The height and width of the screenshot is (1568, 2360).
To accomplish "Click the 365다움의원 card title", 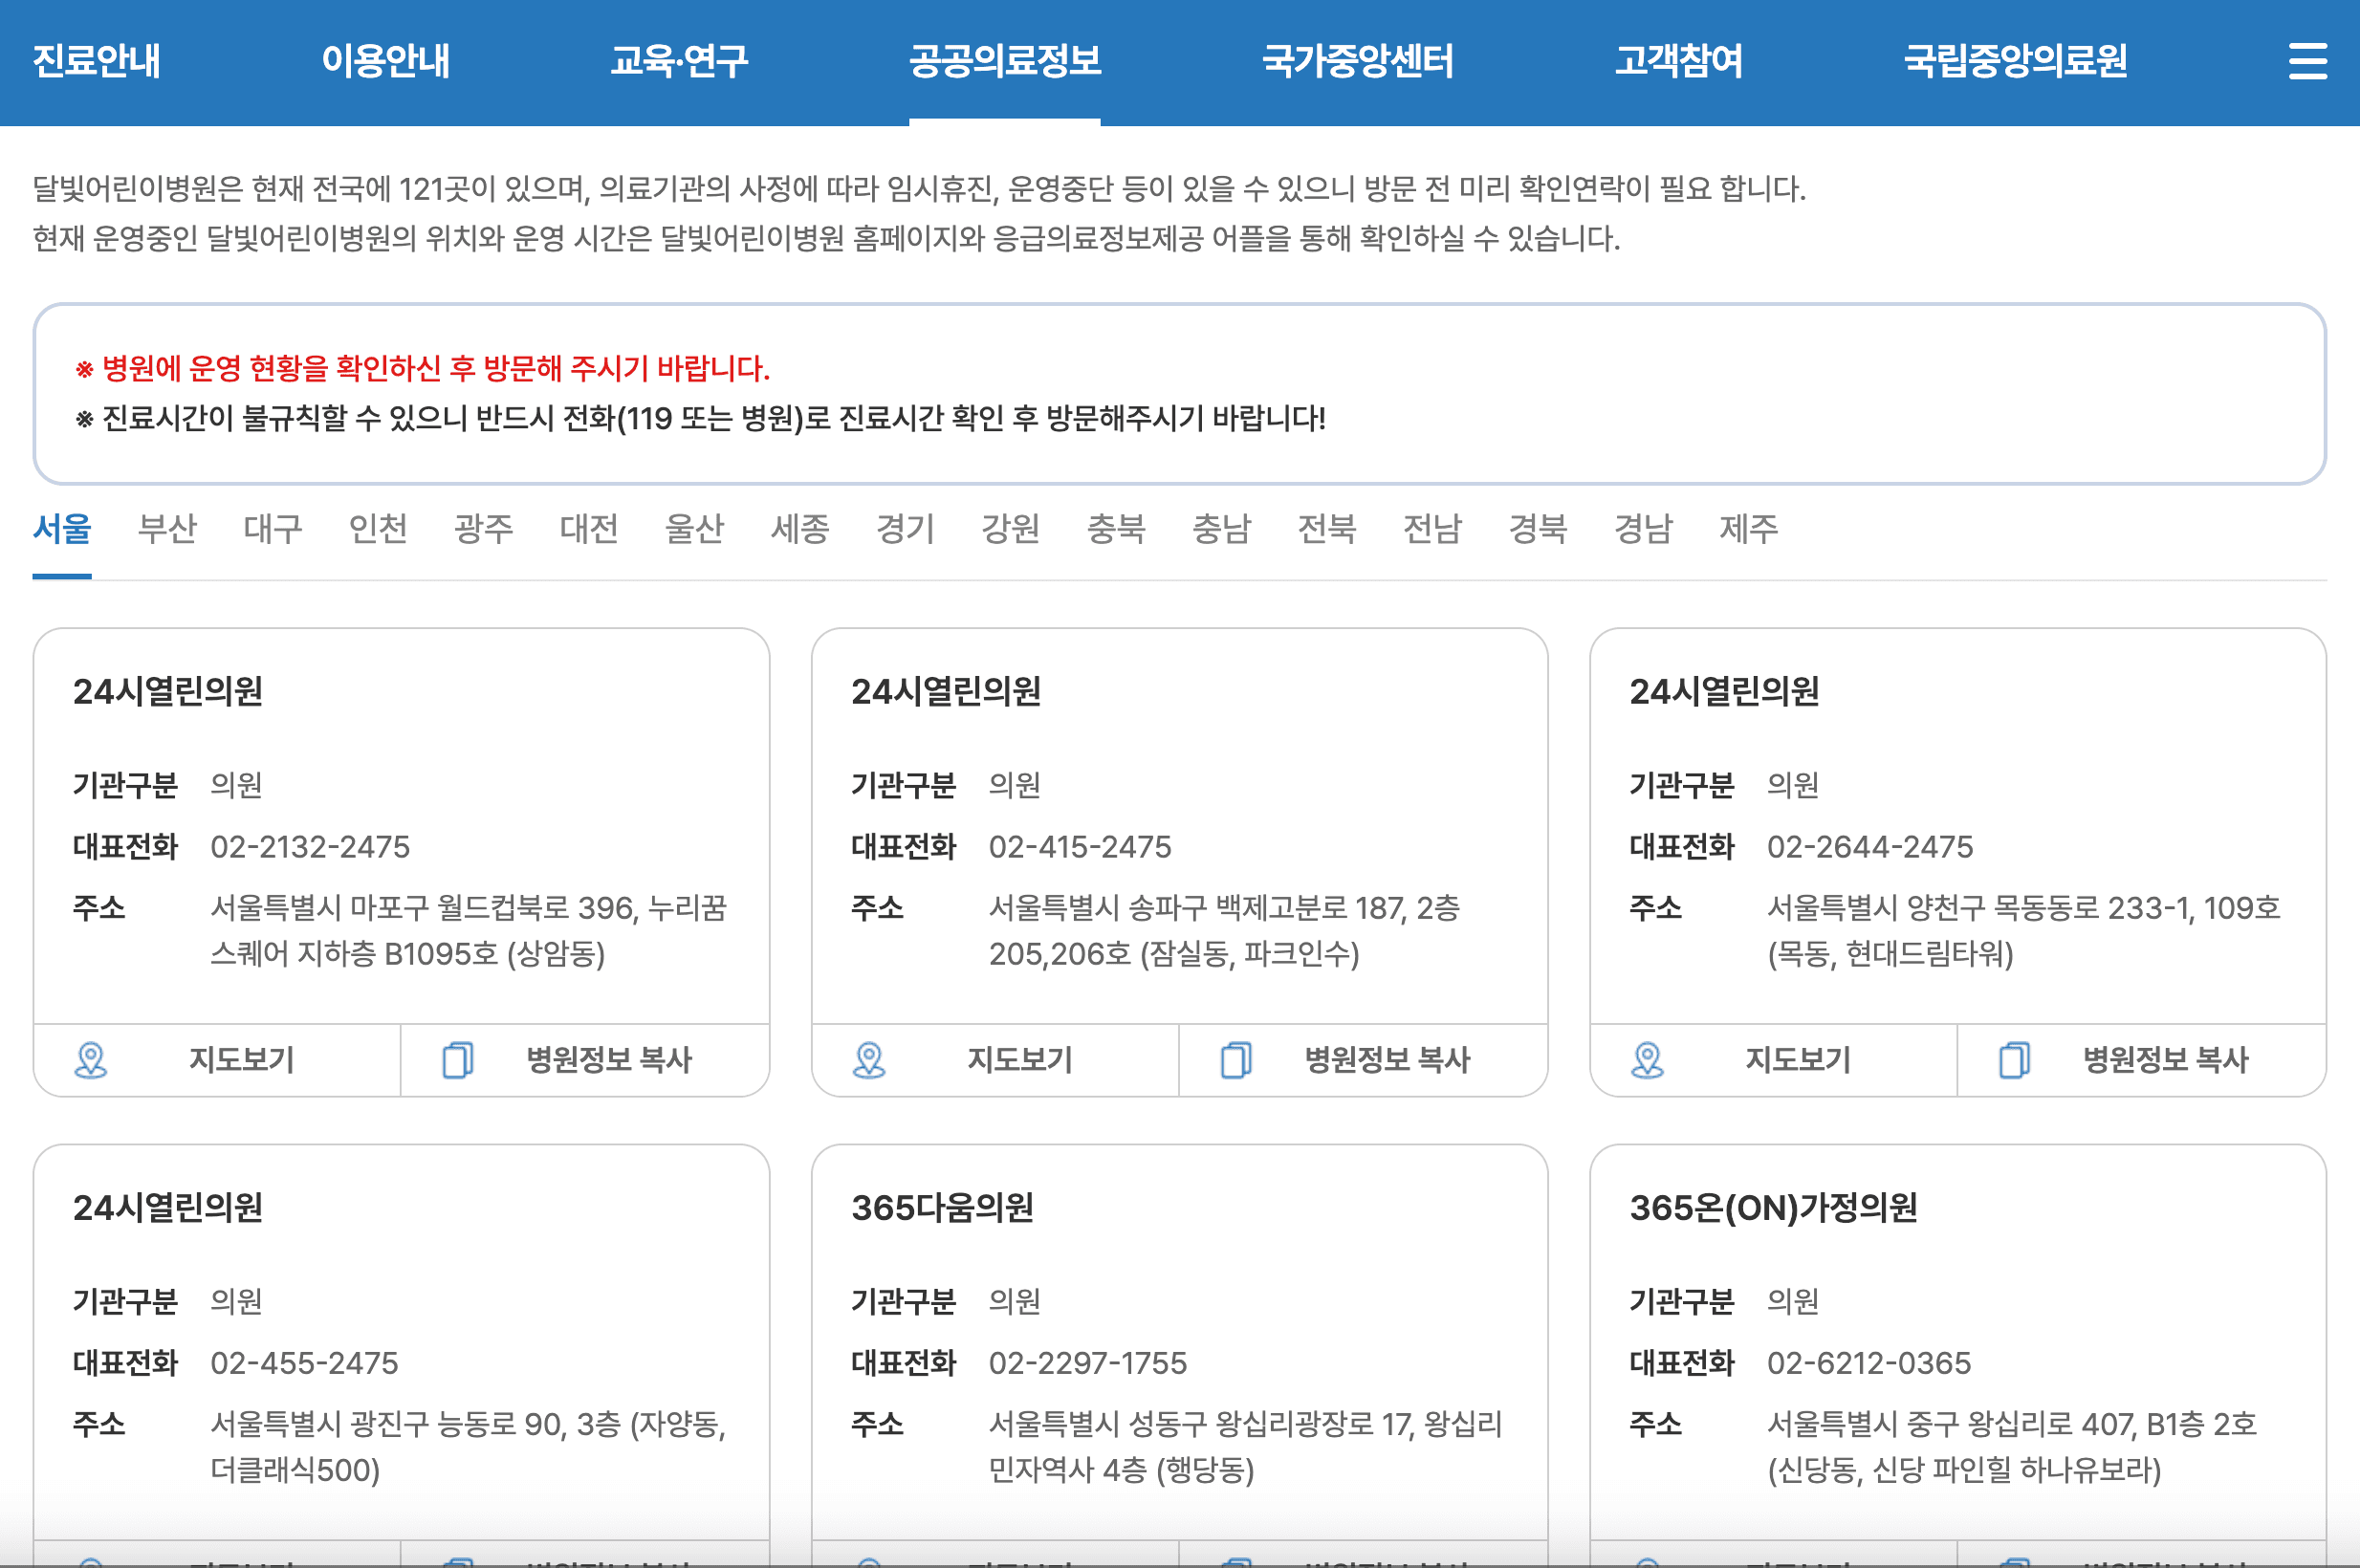I will pyautogui.click(x=942, y=1208).
